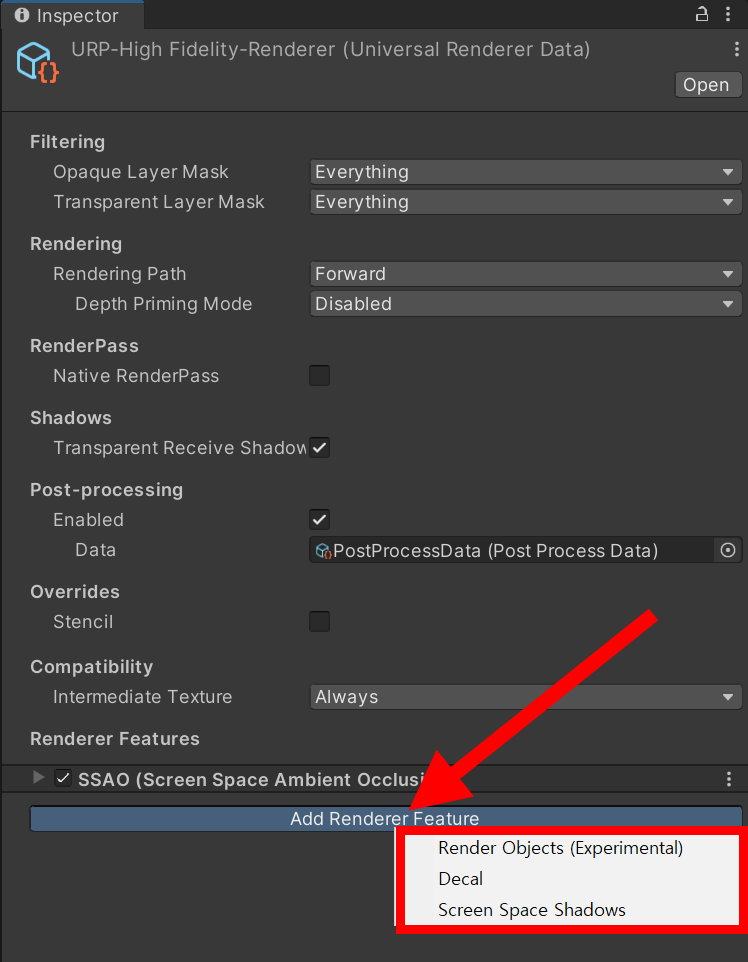Screen dimensions: 748x962
Task: Click the URP-High Fidelity-Renderer title text
Action: click(331, 49)
